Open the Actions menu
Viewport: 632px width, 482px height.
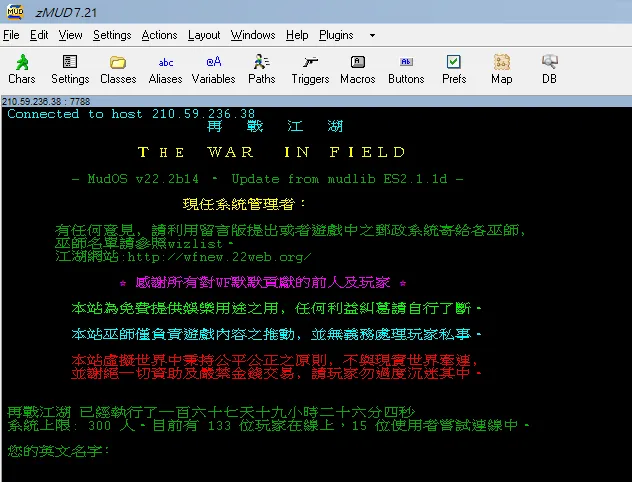pos(159,35)
